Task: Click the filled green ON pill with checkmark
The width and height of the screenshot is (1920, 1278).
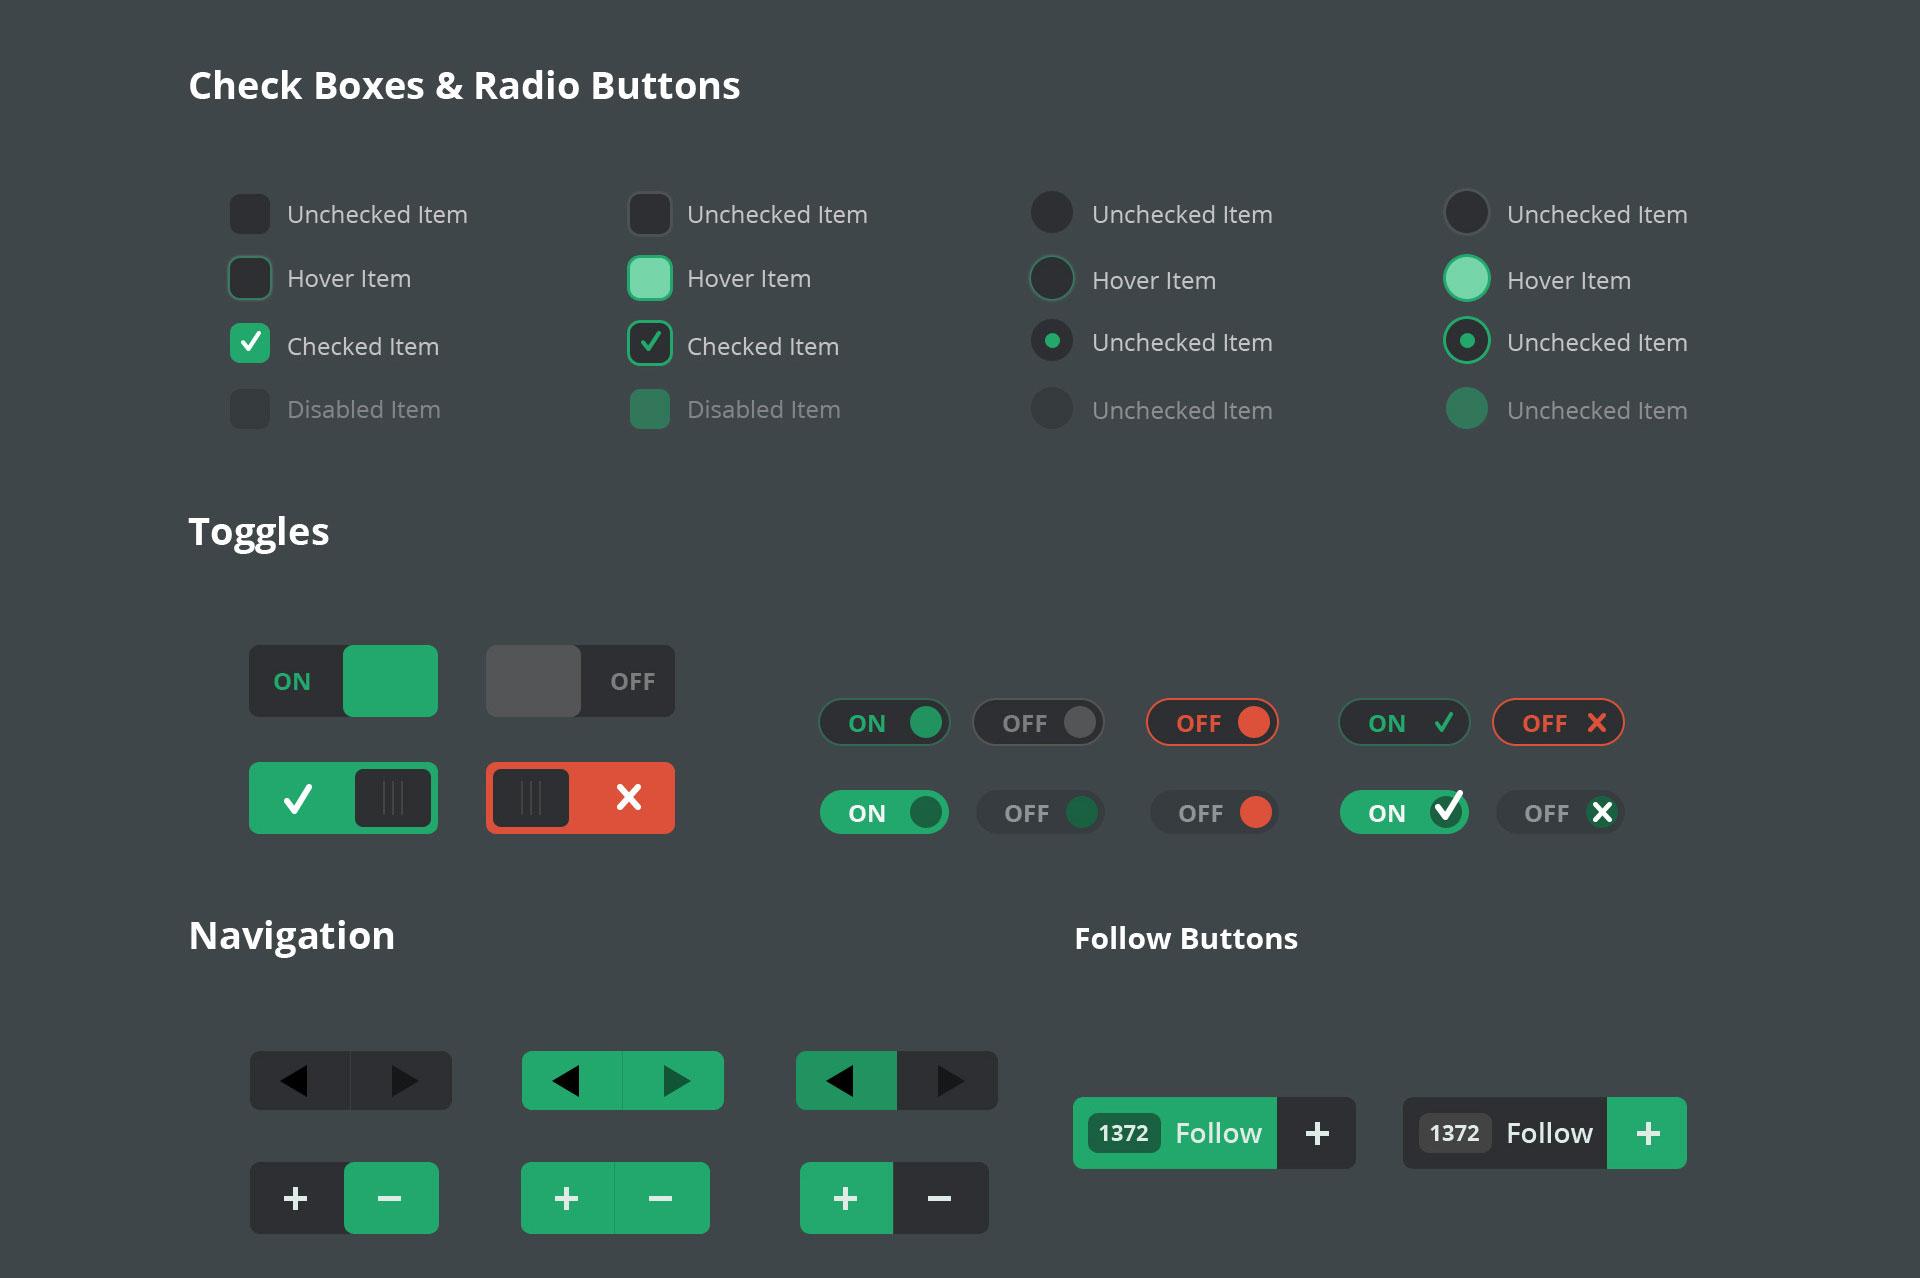Action: pos(1404,812)
